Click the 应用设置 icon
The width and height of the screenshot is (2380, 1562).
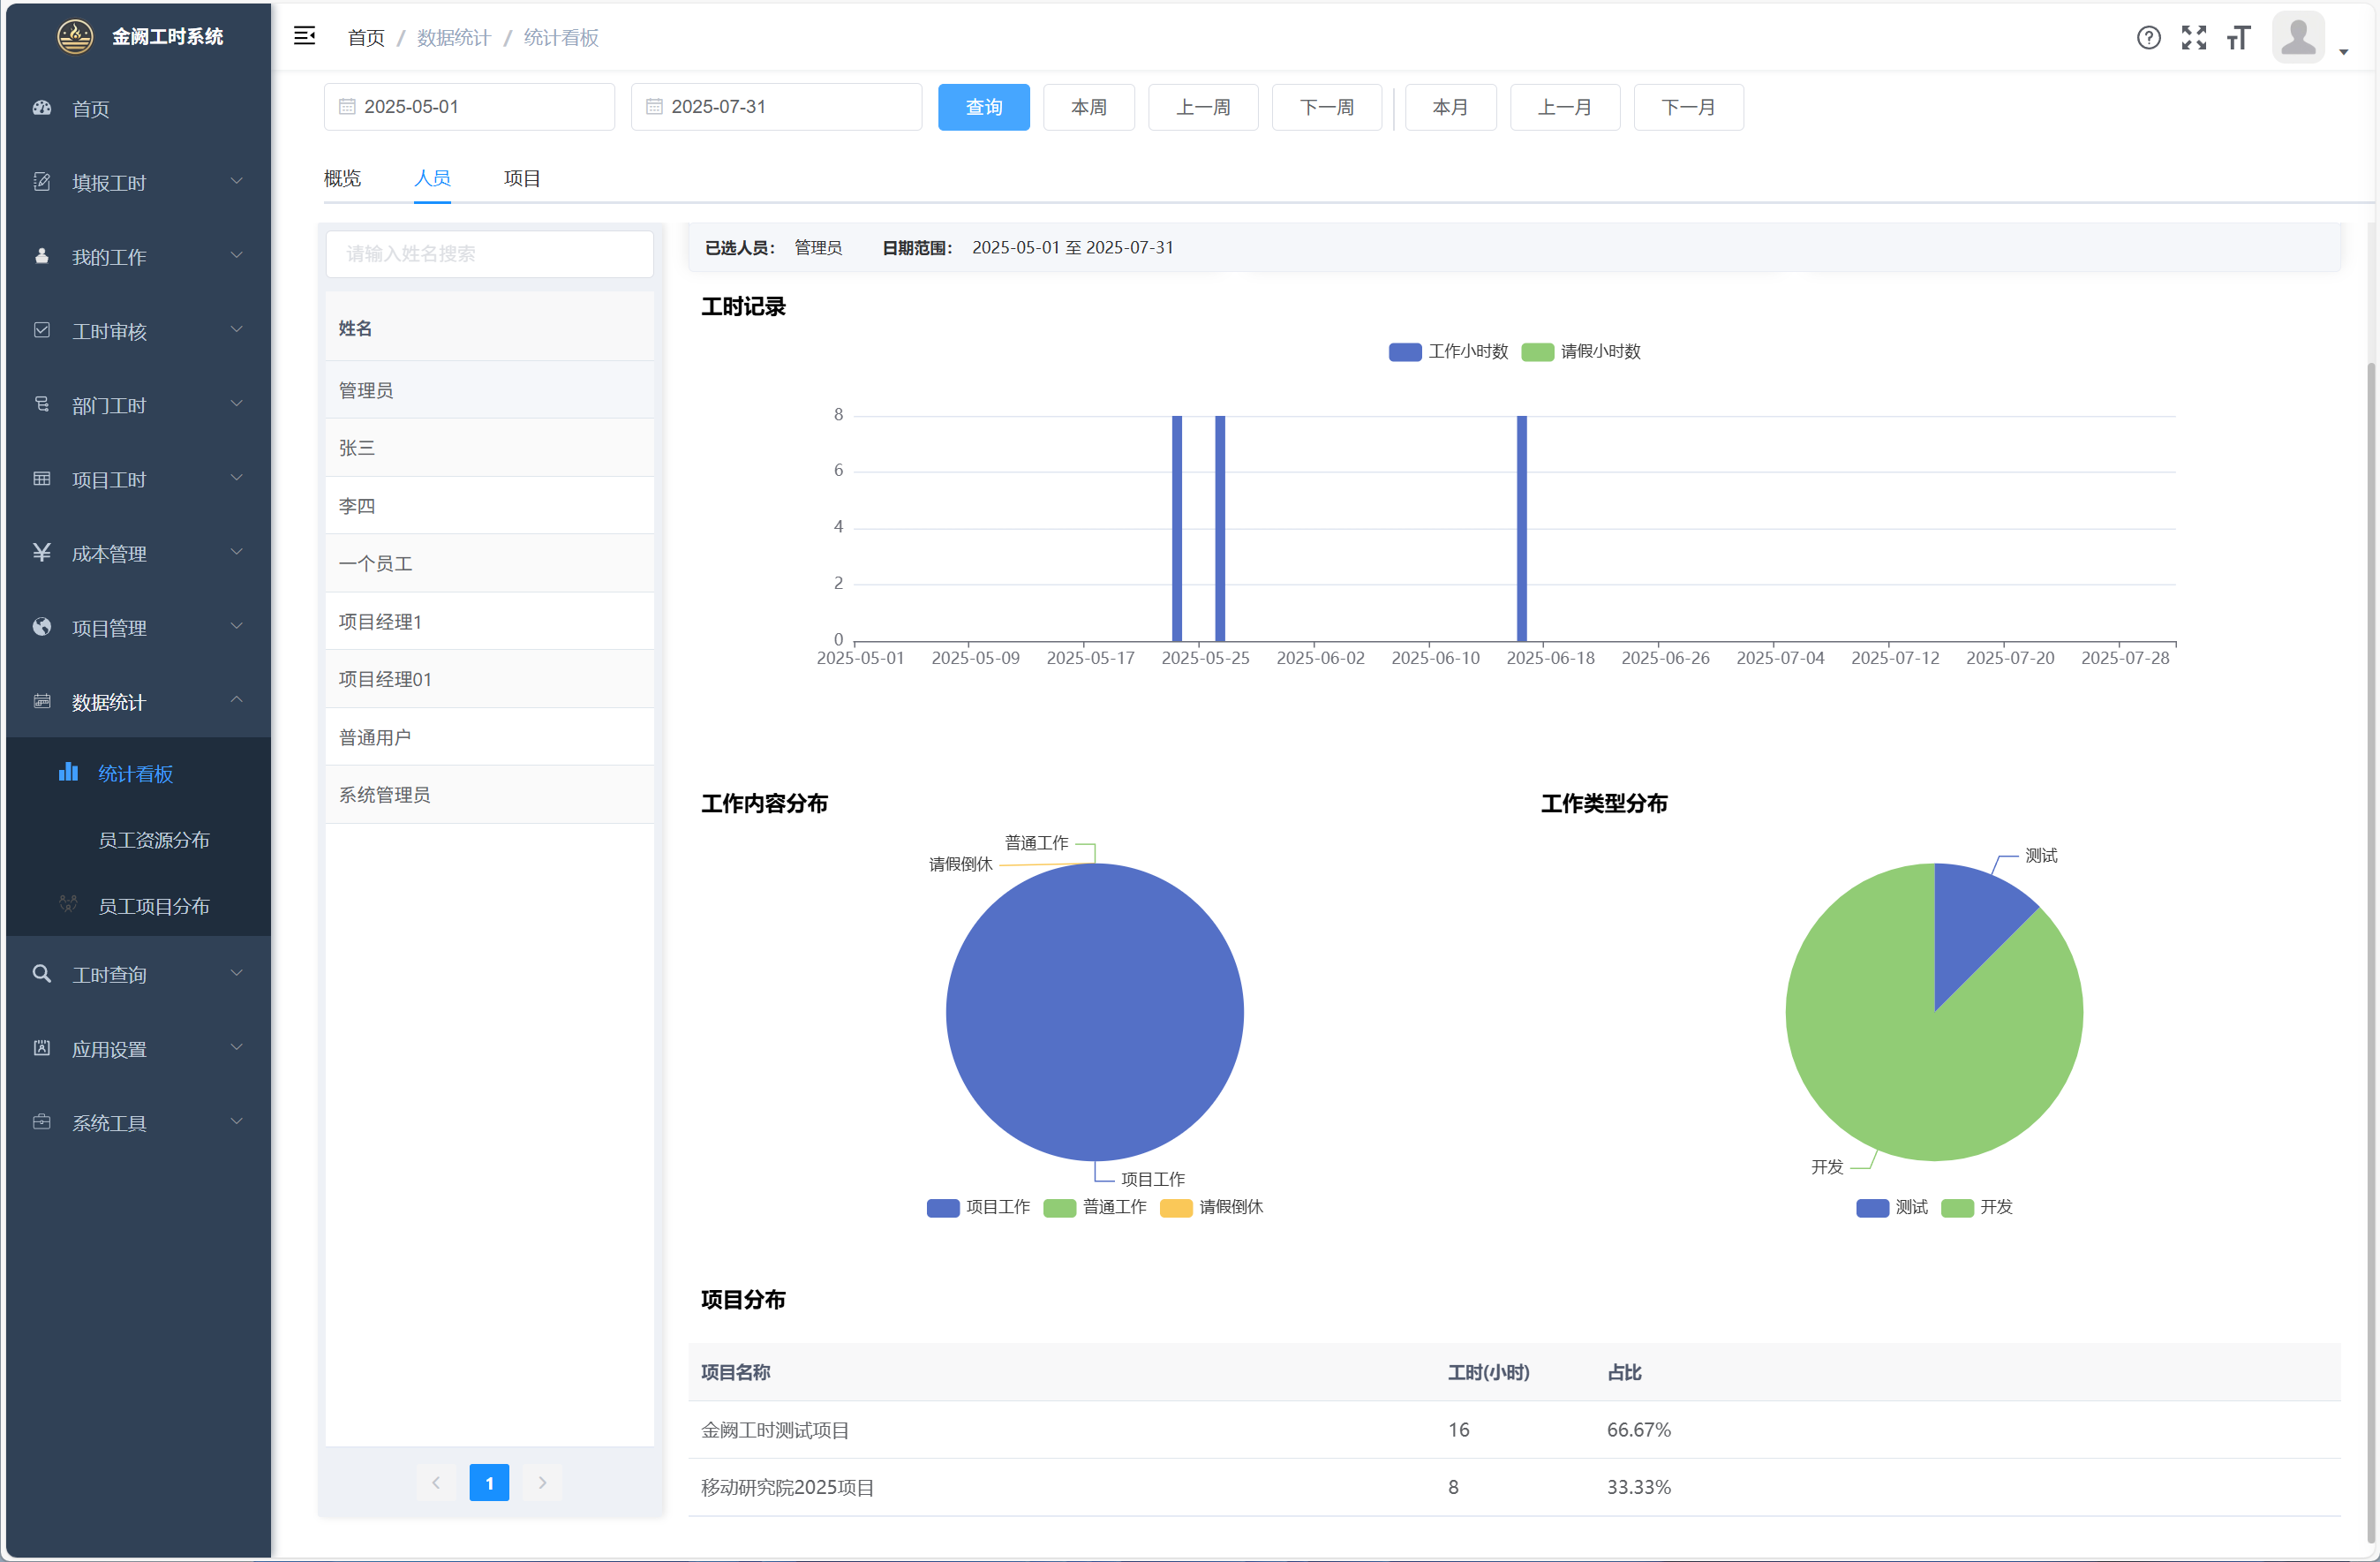[42, 1048]
